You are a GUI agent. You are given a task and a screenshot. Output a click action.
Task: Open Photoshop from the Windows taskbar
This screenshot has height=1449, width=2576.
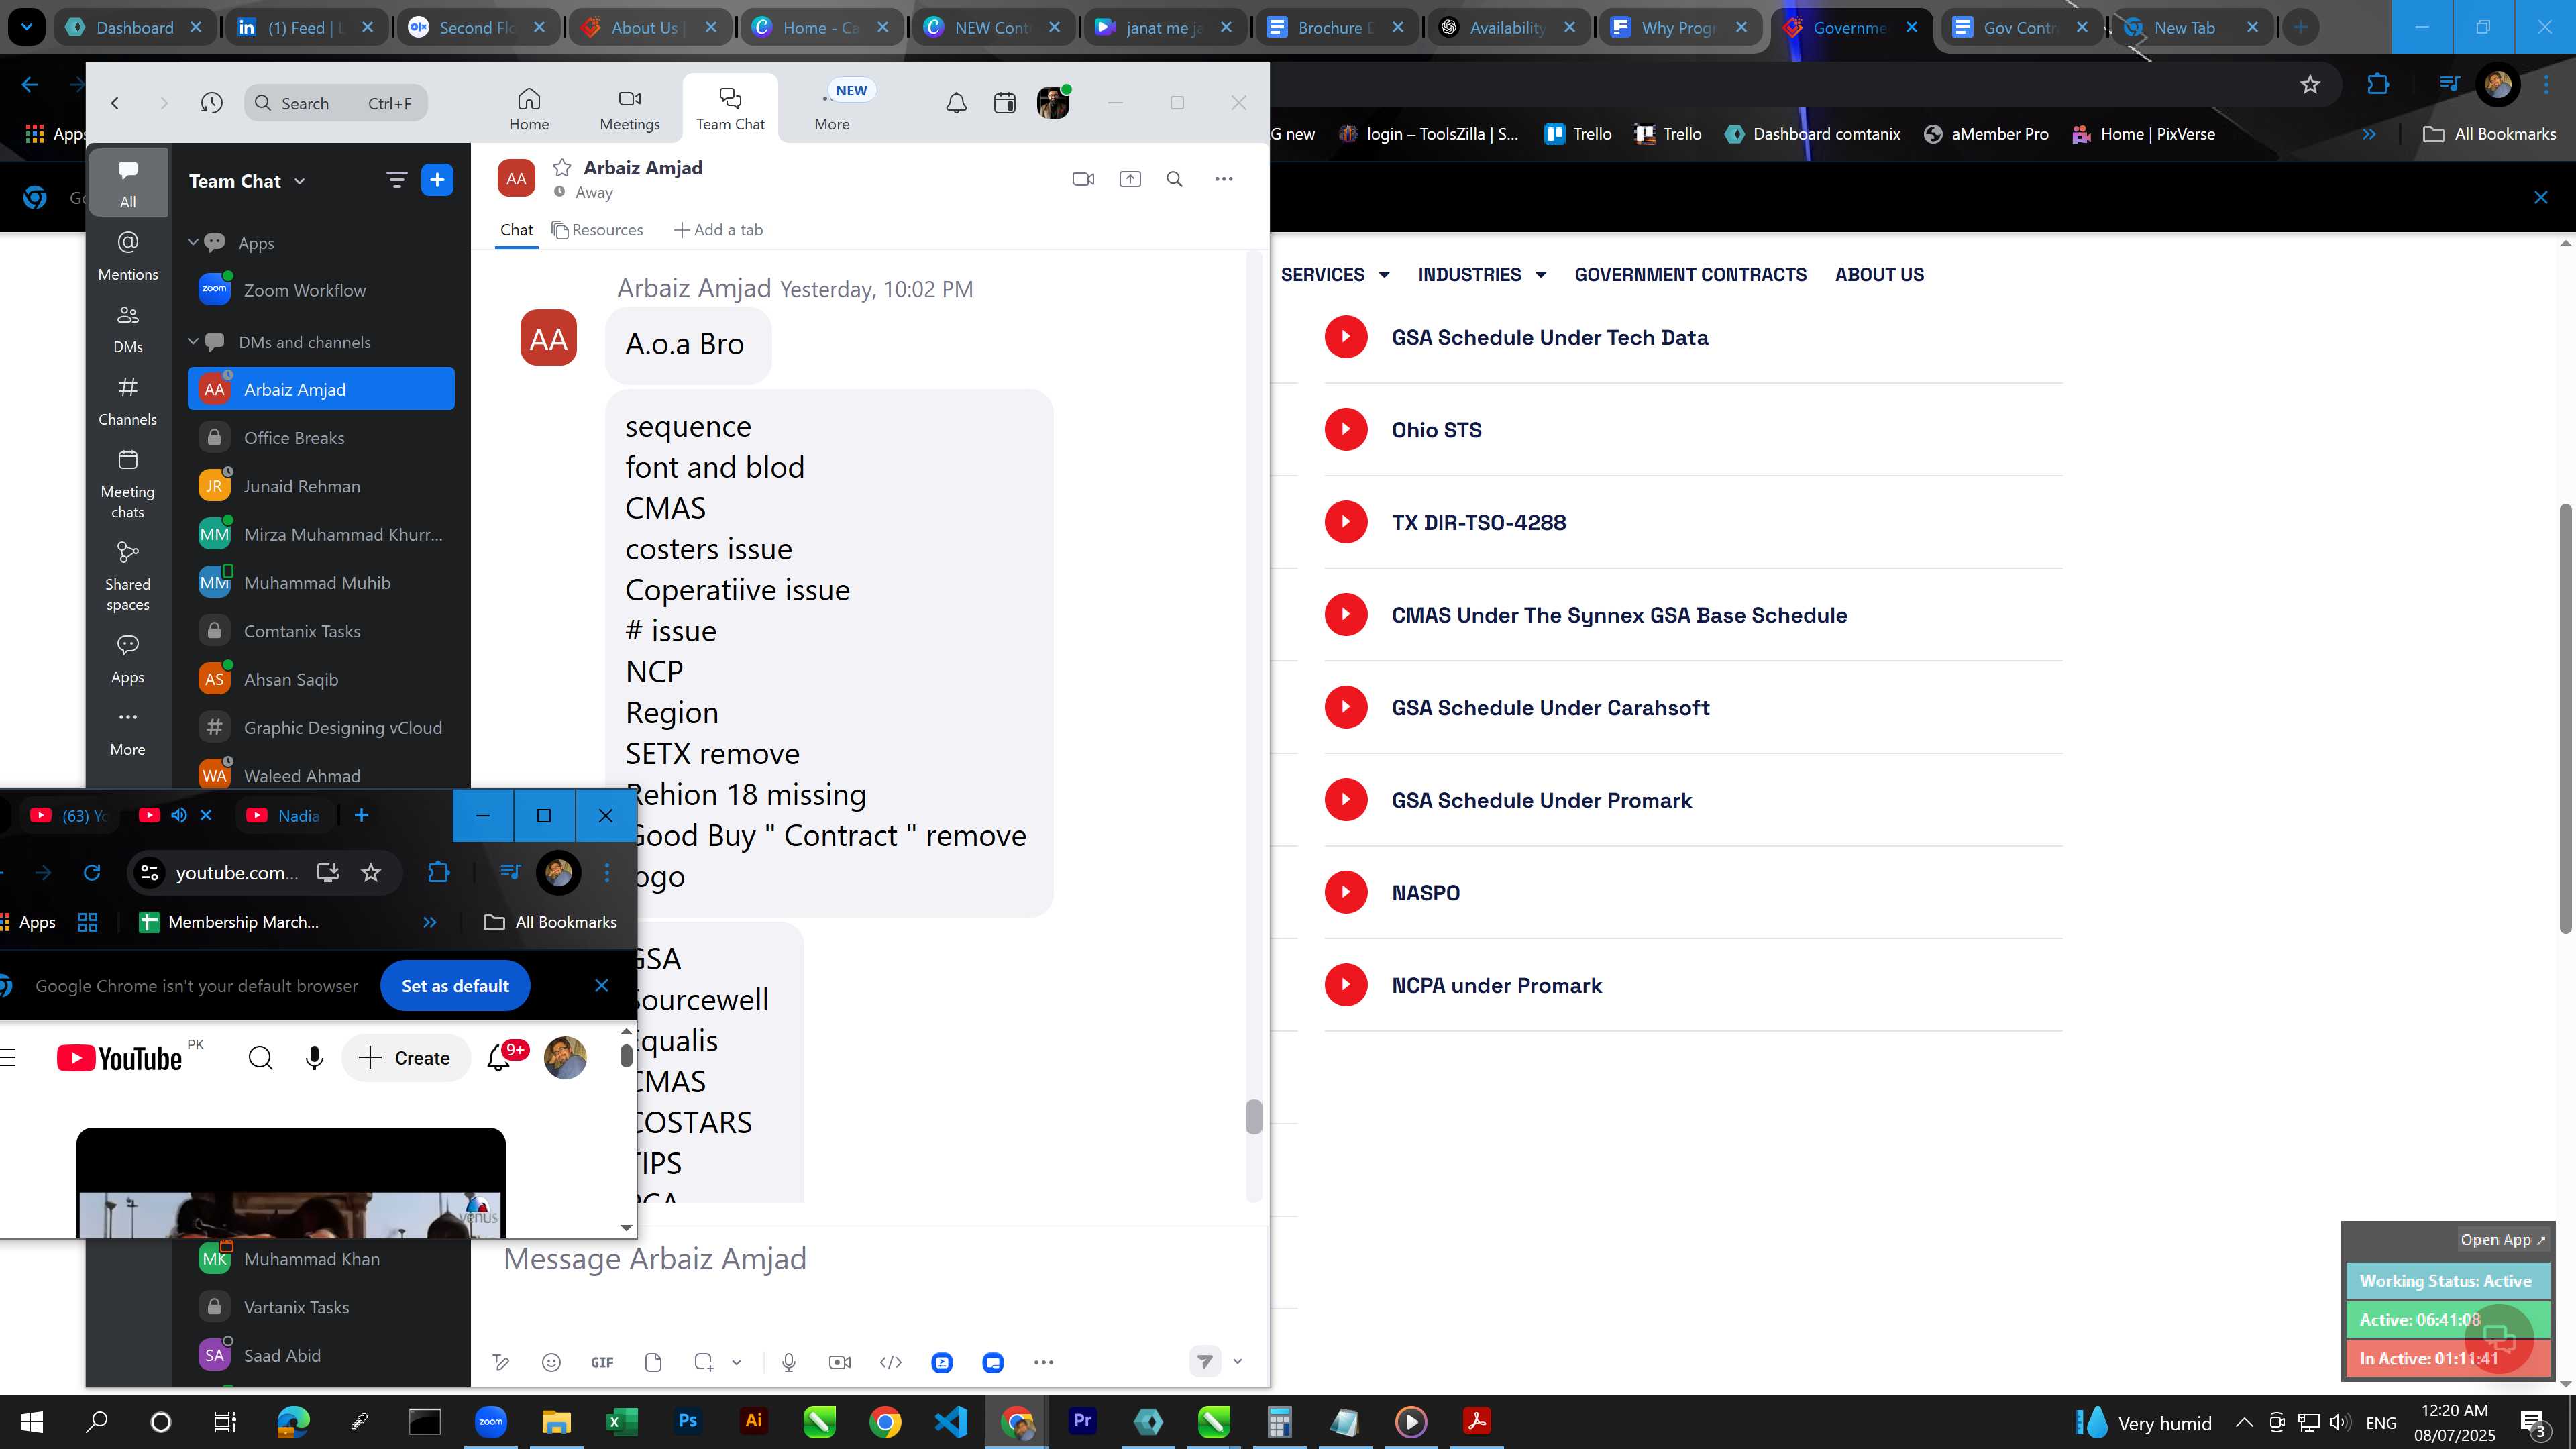tap(688, 1421)
